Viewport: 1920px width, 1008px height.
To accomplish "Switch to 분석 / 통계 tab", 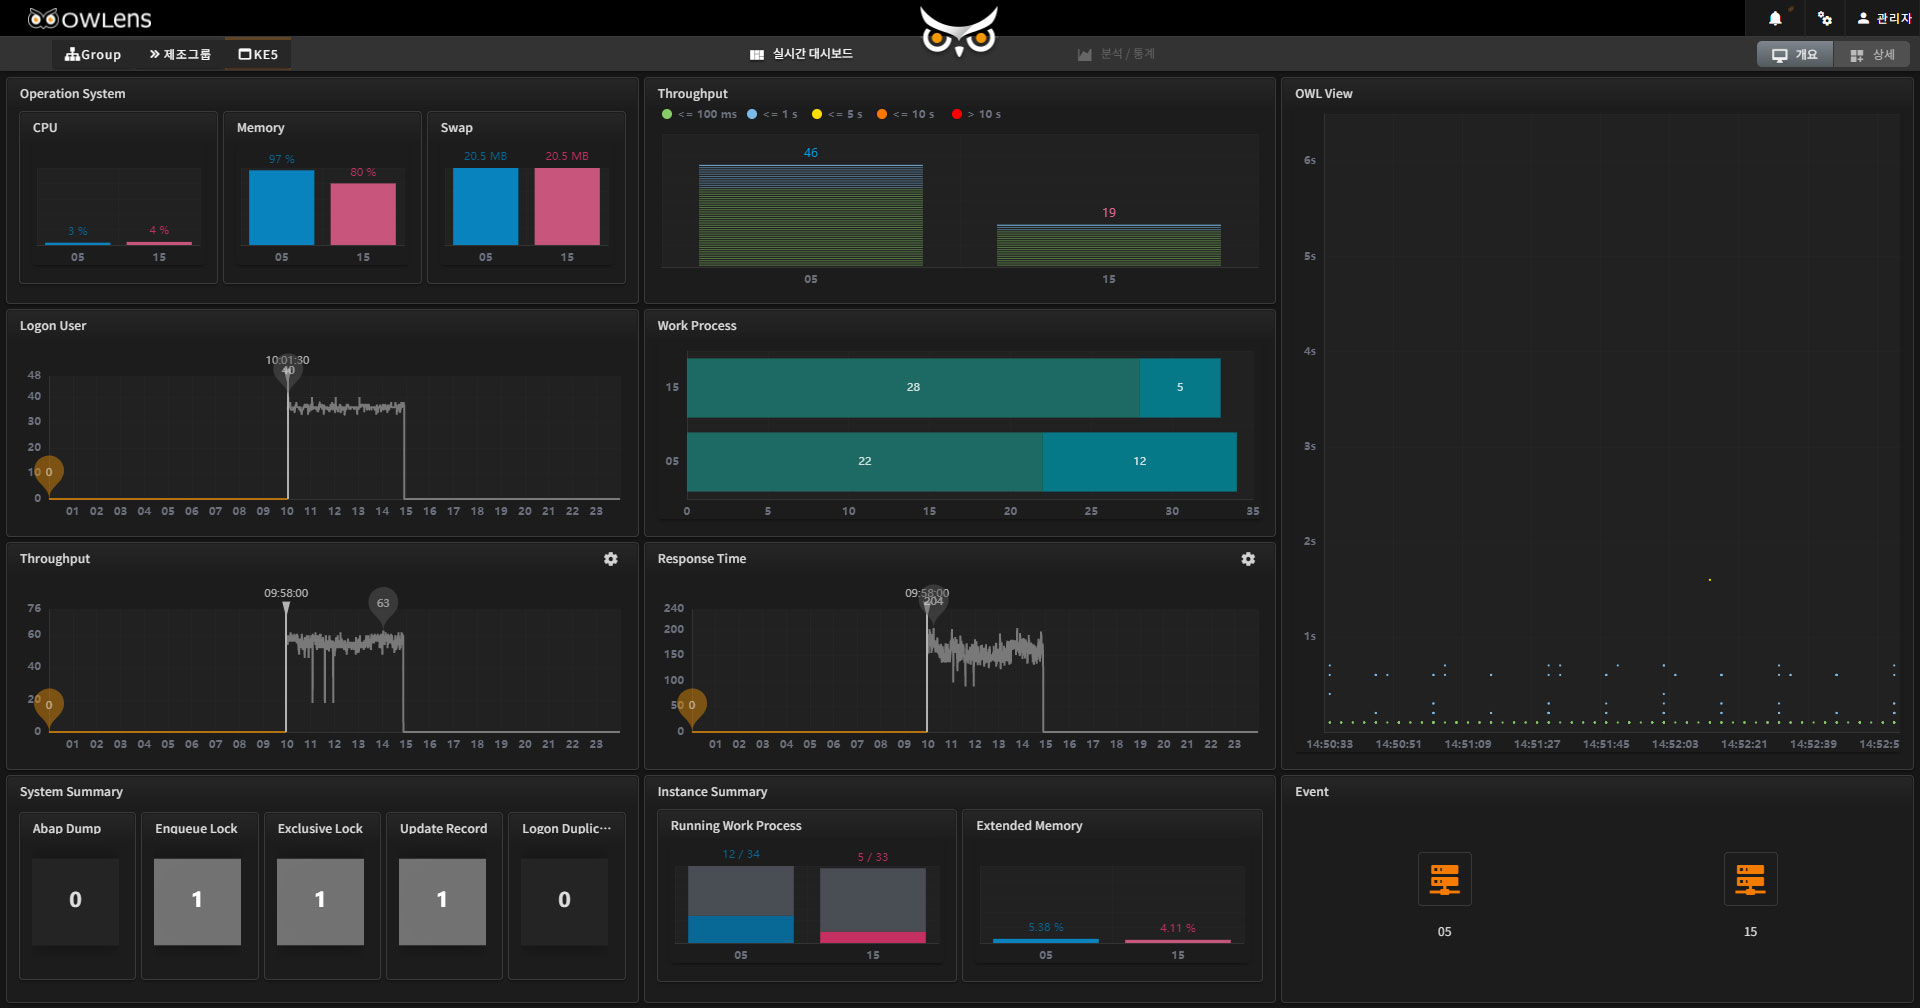I will pos(1116,54).
